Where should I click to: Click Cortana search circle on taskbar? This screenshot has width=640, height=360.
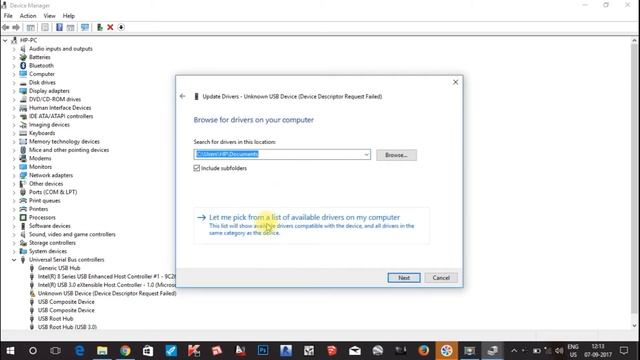33,351
